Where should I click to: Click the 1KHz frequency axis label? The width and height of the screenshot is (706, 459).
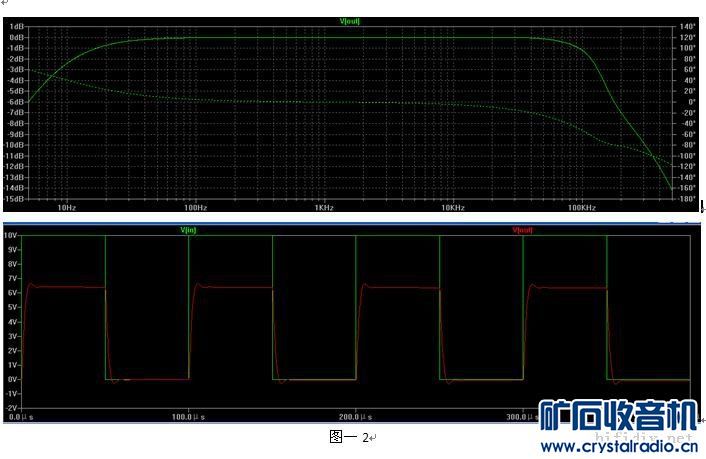323,207
